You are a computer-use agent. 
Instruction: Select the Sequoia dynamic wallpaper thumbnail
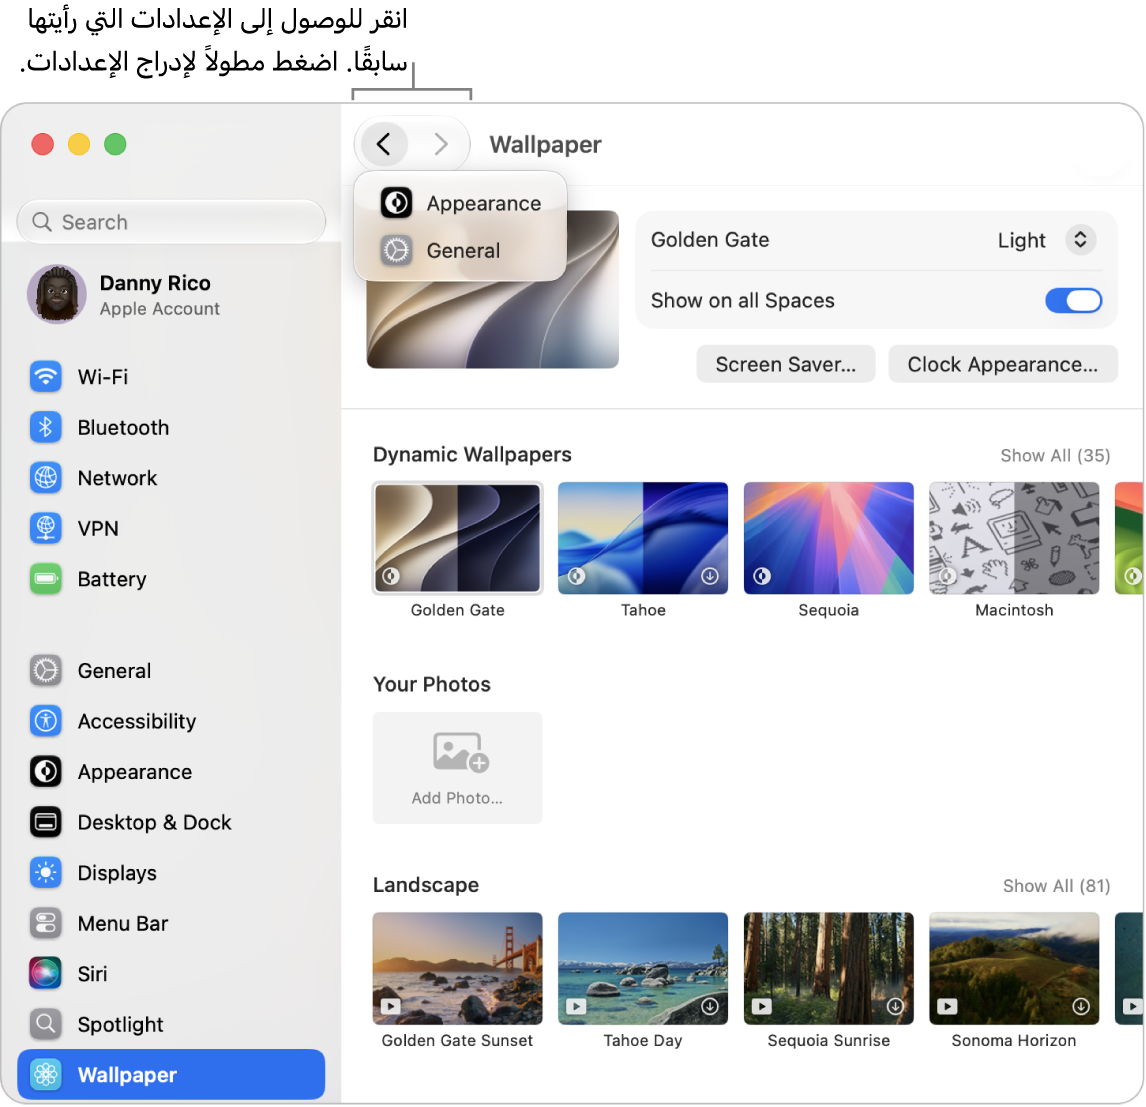click(828, 538)
